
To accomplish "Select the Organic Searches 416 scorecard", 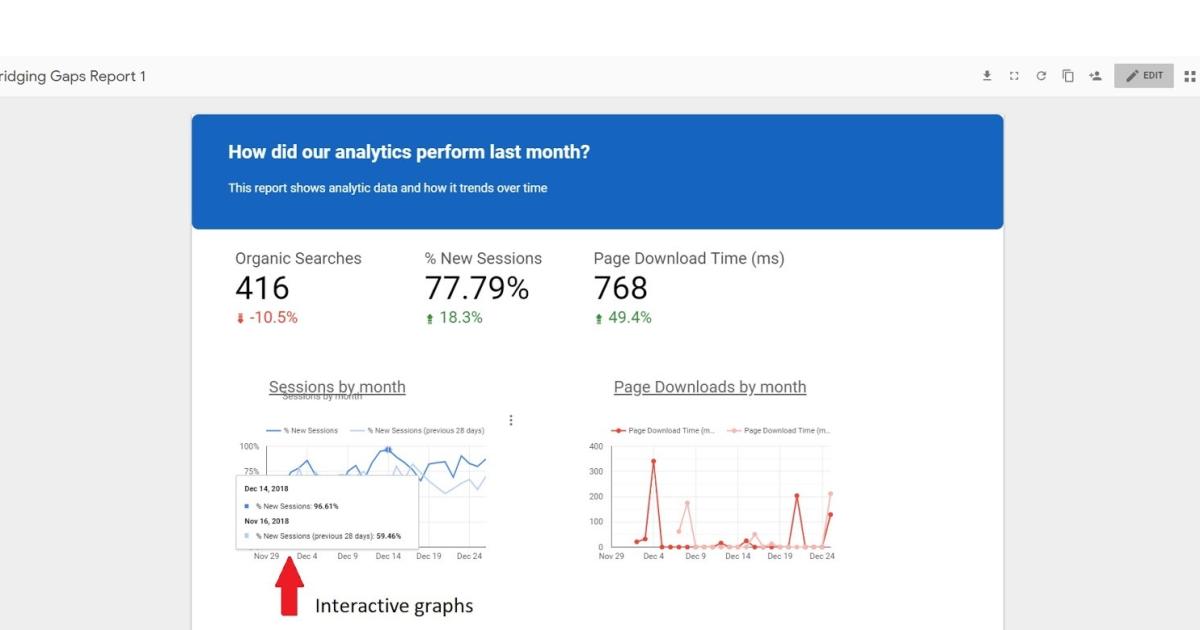I will click(x=298, y=288).
